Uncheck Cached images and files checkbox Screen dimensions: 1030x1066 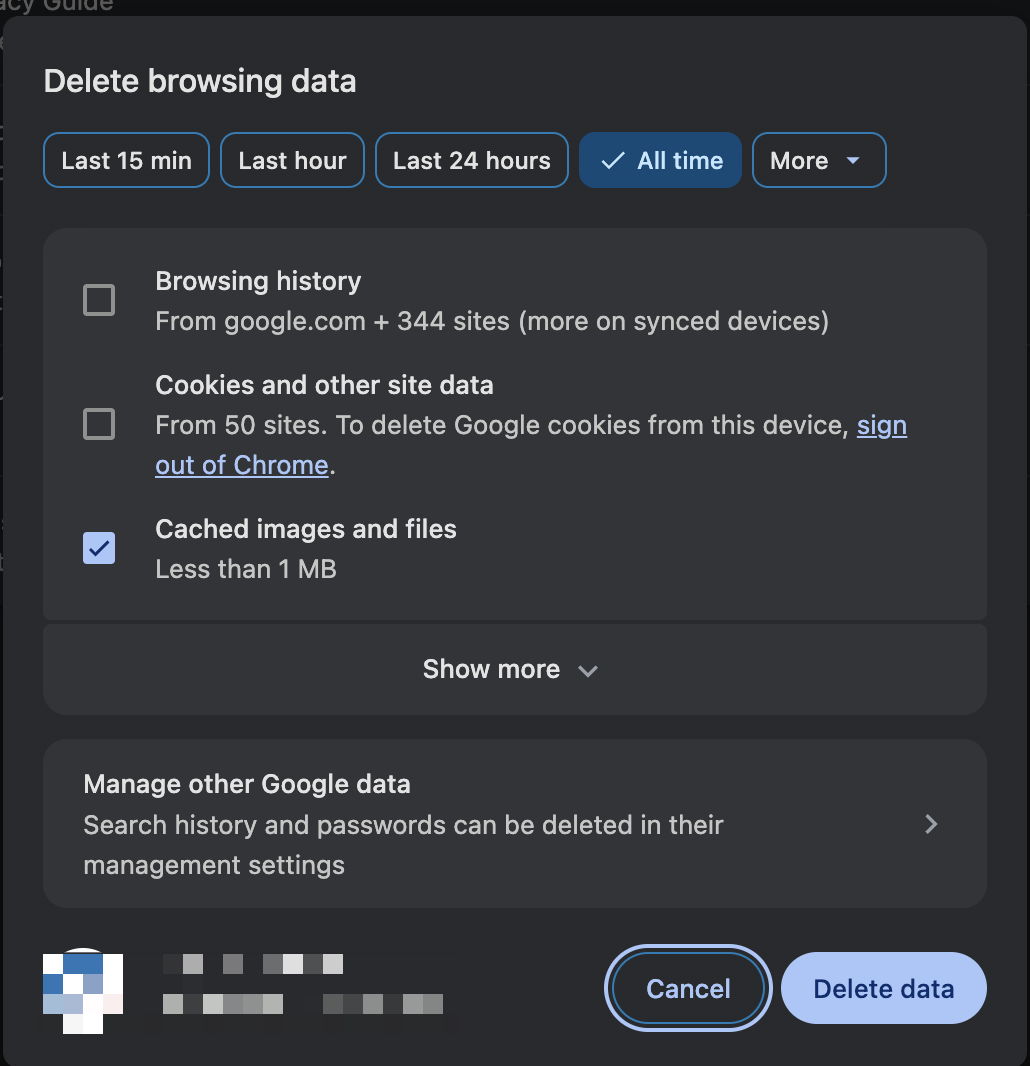tap(99, 548)
